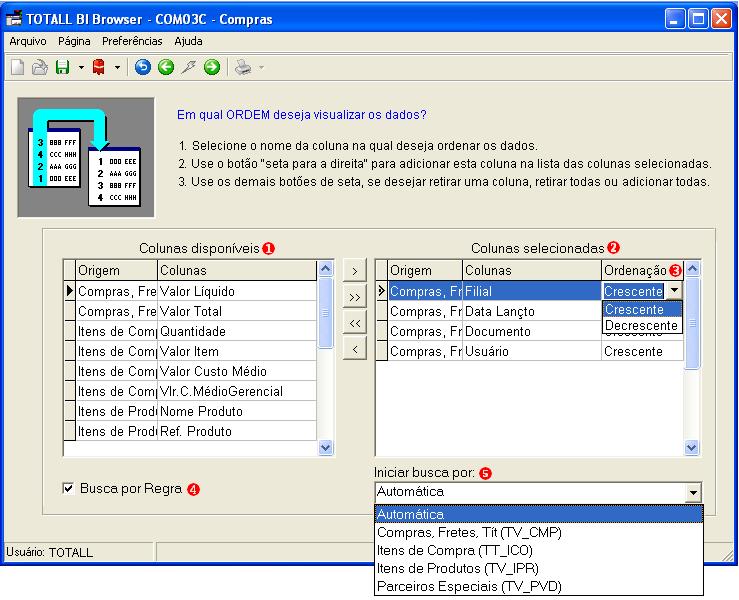
Task: Click the wand tool icon in toolbar
Action: click(x=189, y=67)
